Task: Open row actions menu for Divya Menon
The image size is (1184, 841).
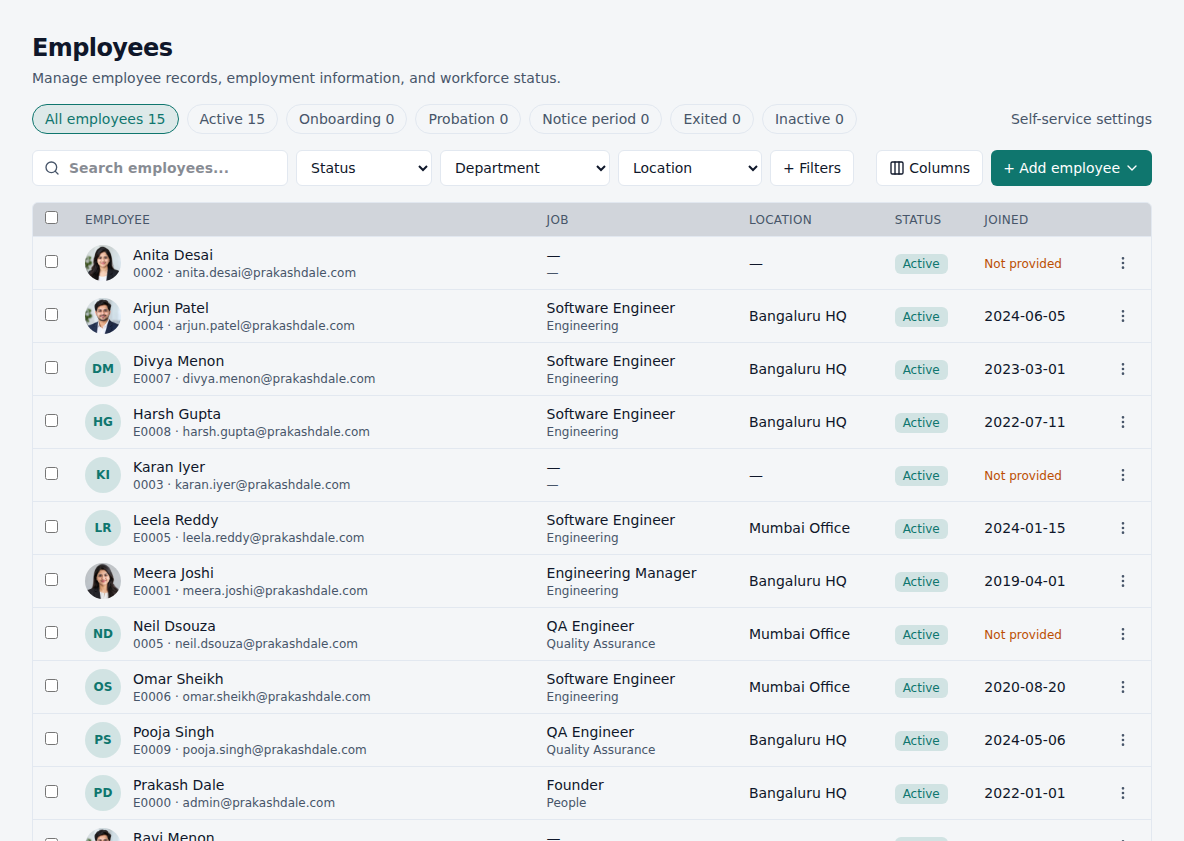Action: pos(1123,368)
